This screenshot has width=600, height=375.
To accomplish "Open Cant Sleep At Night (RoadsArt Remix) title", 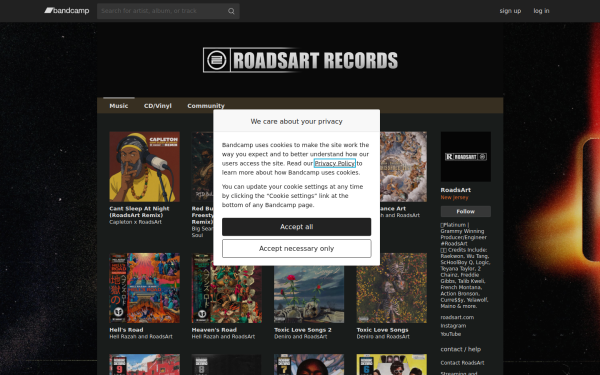I will click(139, 212).
